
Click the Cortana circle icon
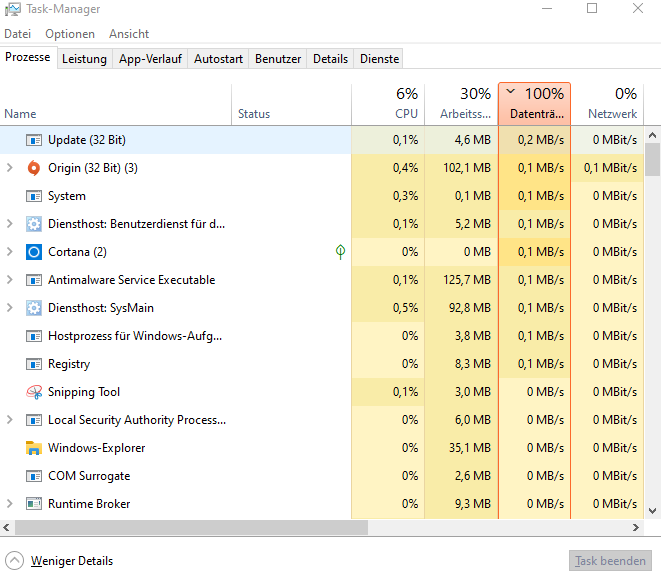34,252
